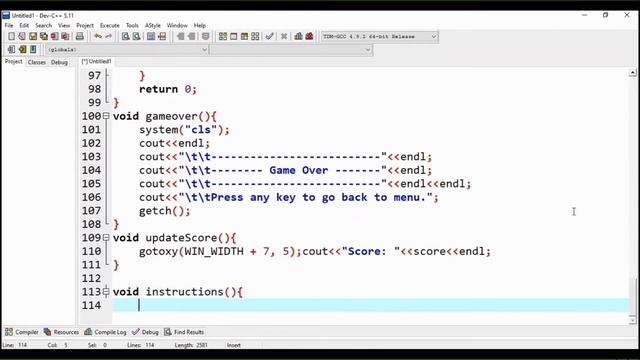Click the Dev-C++ application icon in the title bar
The width and height of the screenshot is (640, 360).
click(x=6, y=16)
